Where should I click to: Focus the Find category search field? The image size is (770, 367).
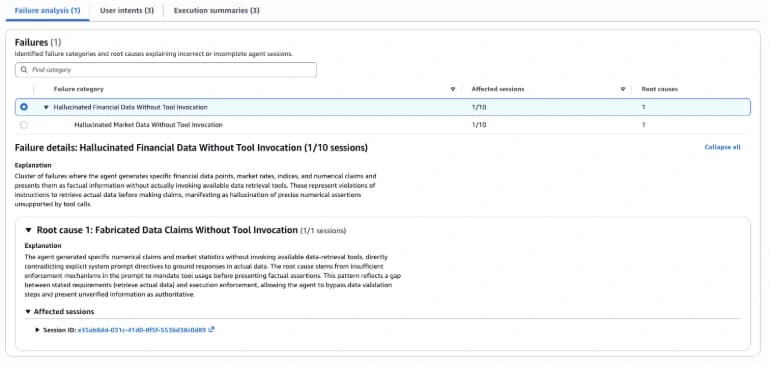coord(166,70)
